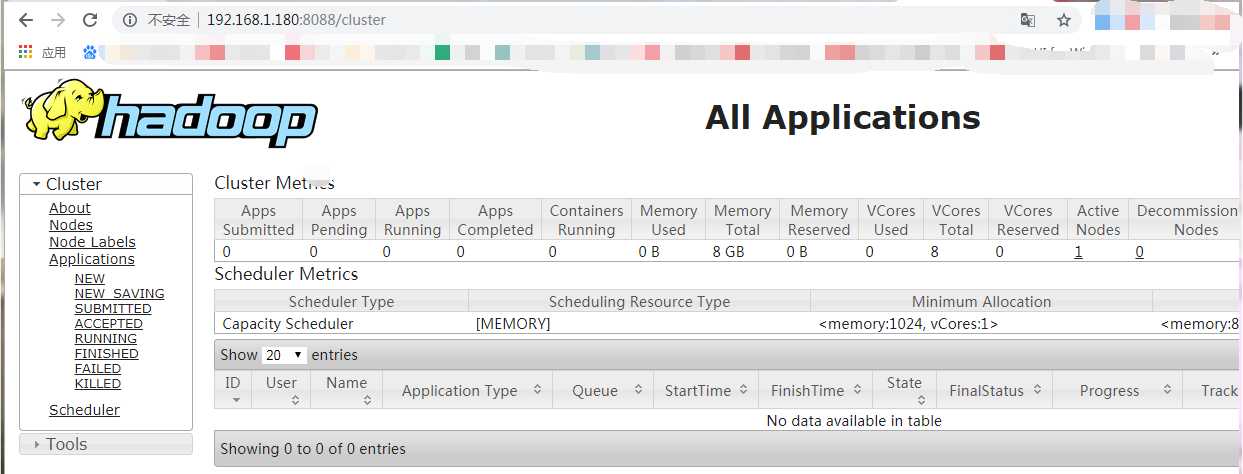
Task: Filter applications by SUBMITTED state
Action: [113, 309]
